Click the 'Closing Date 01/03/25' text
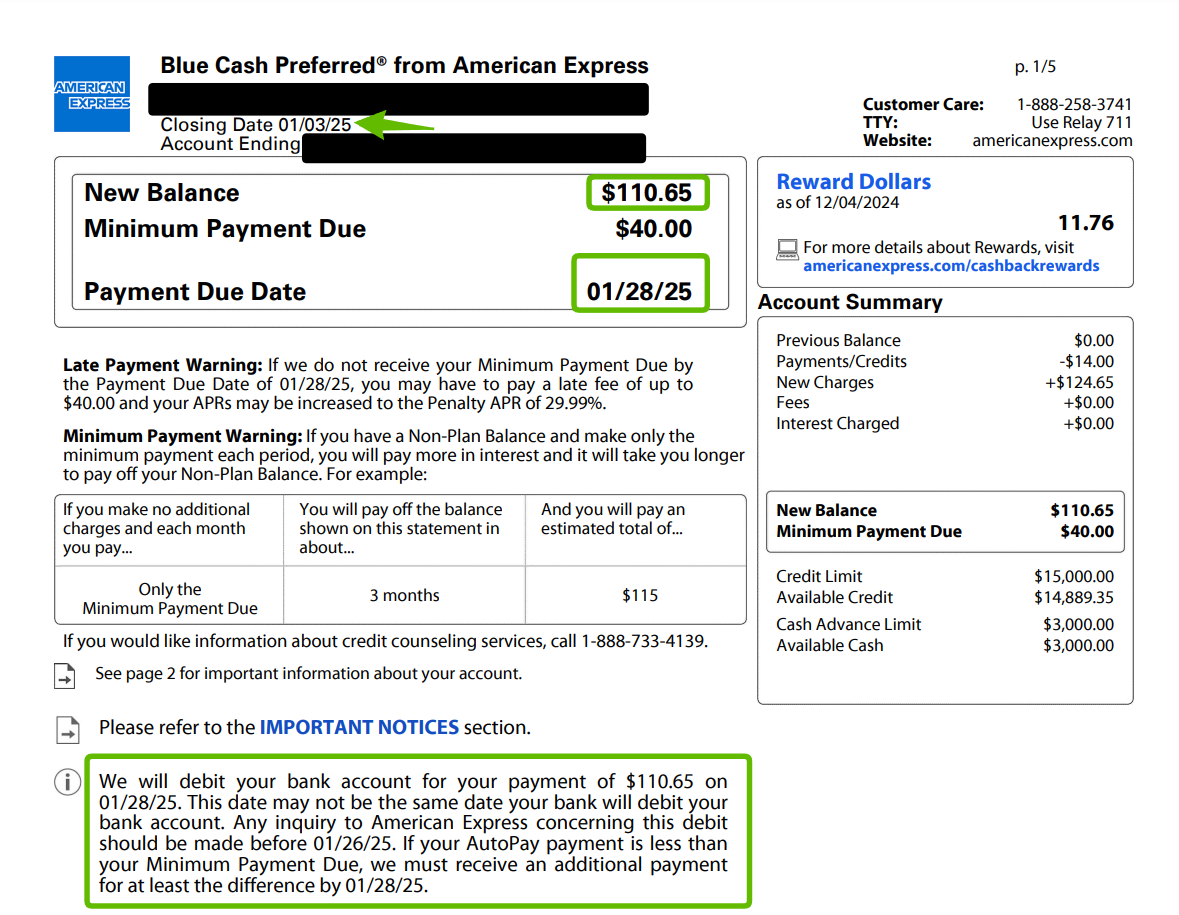 click(256, 124)
